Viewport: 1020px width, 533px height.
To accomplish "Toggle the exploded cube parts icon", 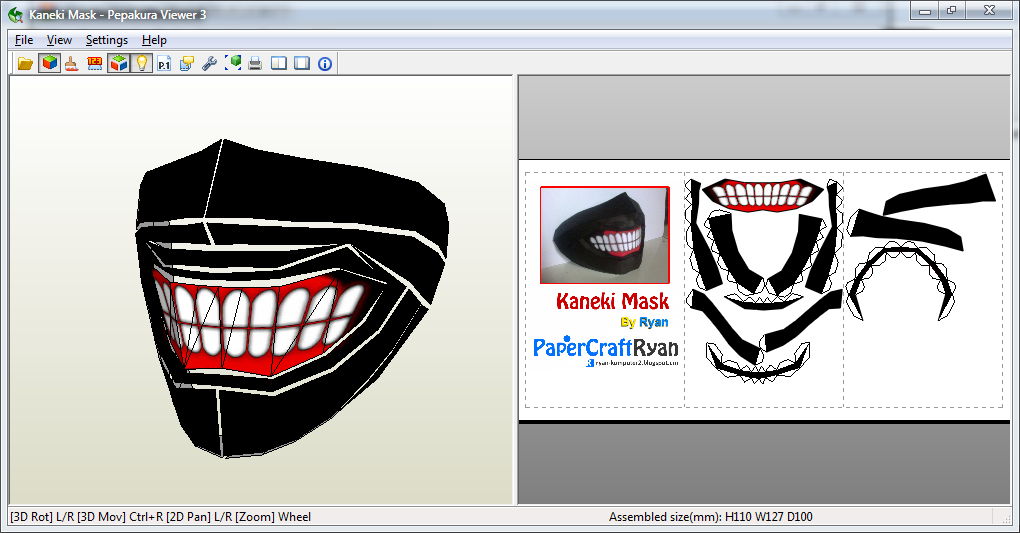I will (118, 63).
